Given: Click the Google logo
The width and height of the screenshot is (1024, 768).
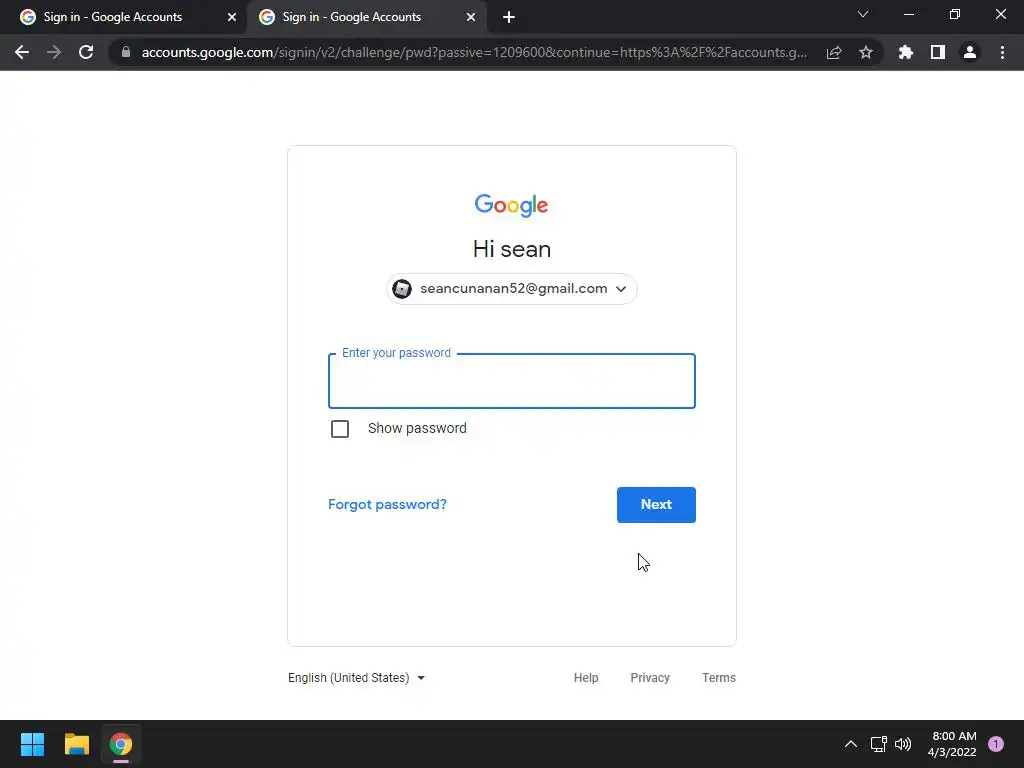Looking at the screenshot, I should [511, 205].
